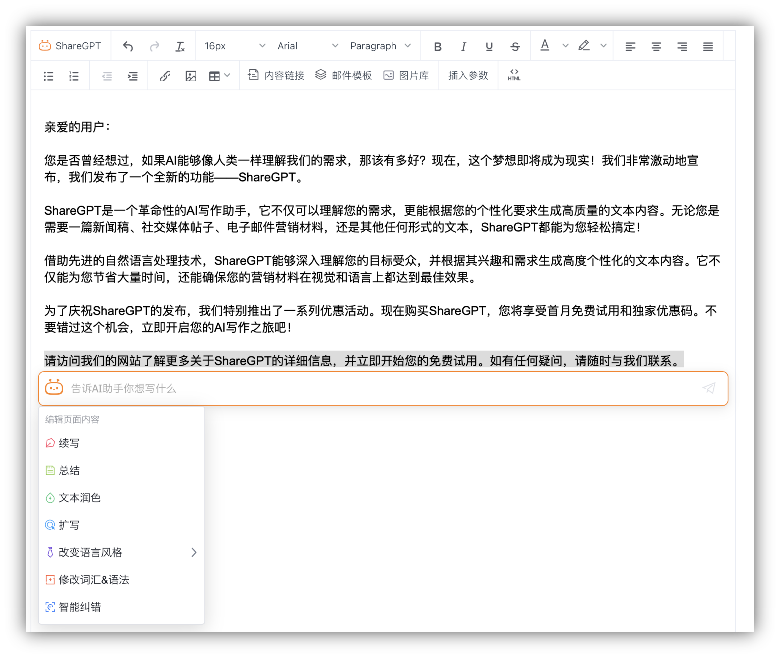
Task: Expand the highlight color picker arrow
Action: pos(603,46)
